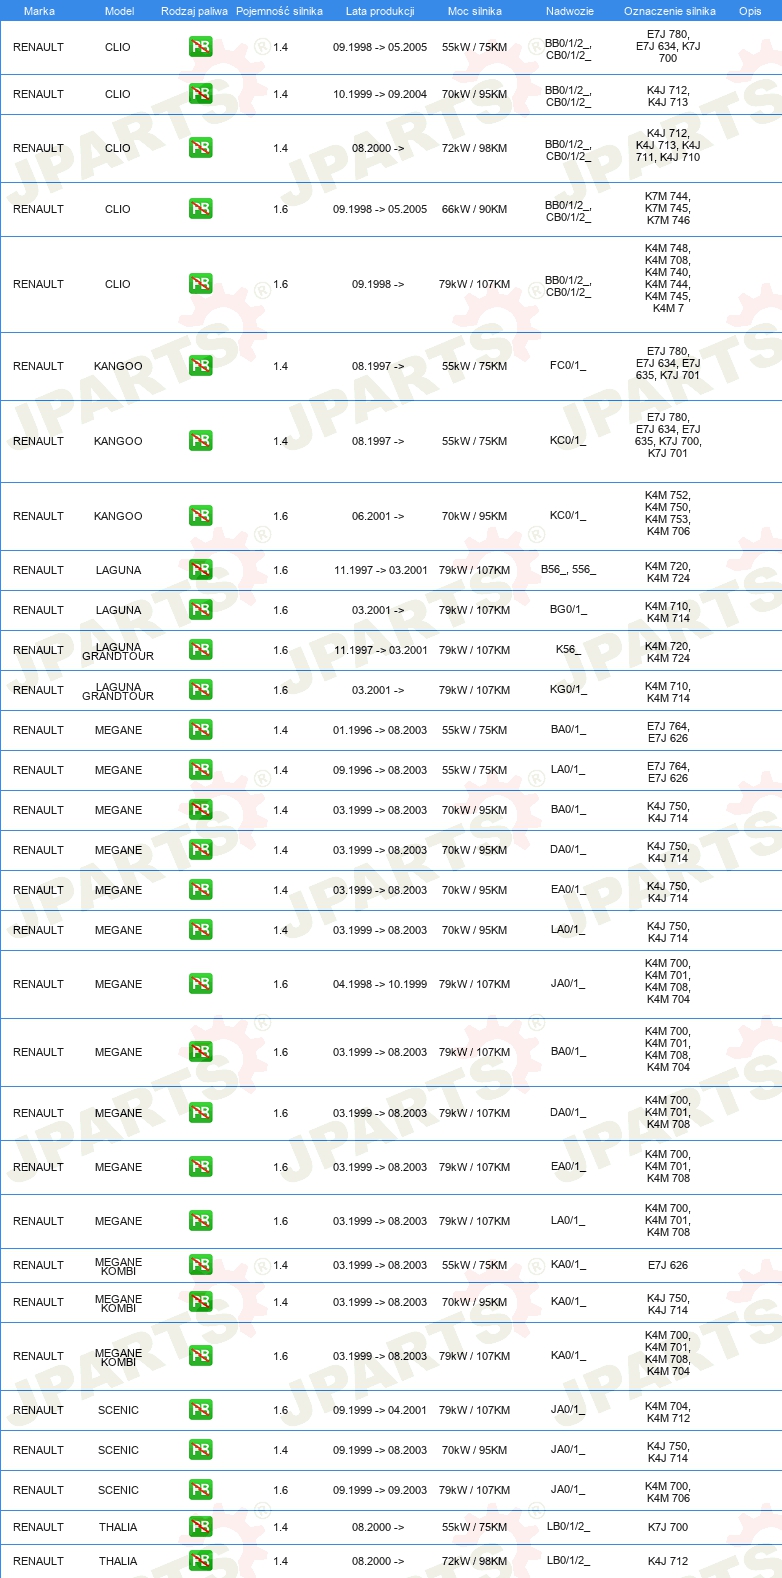Image resolution: width=782 pixels, height=1578 pixels.
Task: Click fuel icon in SCENIC 09.1999 -> 04.2001 row
Action: [201, 1410]
